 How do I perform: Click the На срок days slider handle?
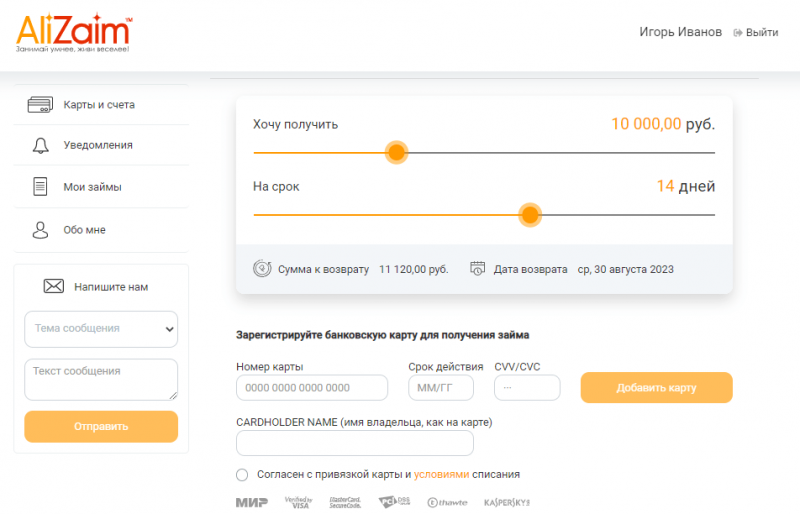coord(530,214)
